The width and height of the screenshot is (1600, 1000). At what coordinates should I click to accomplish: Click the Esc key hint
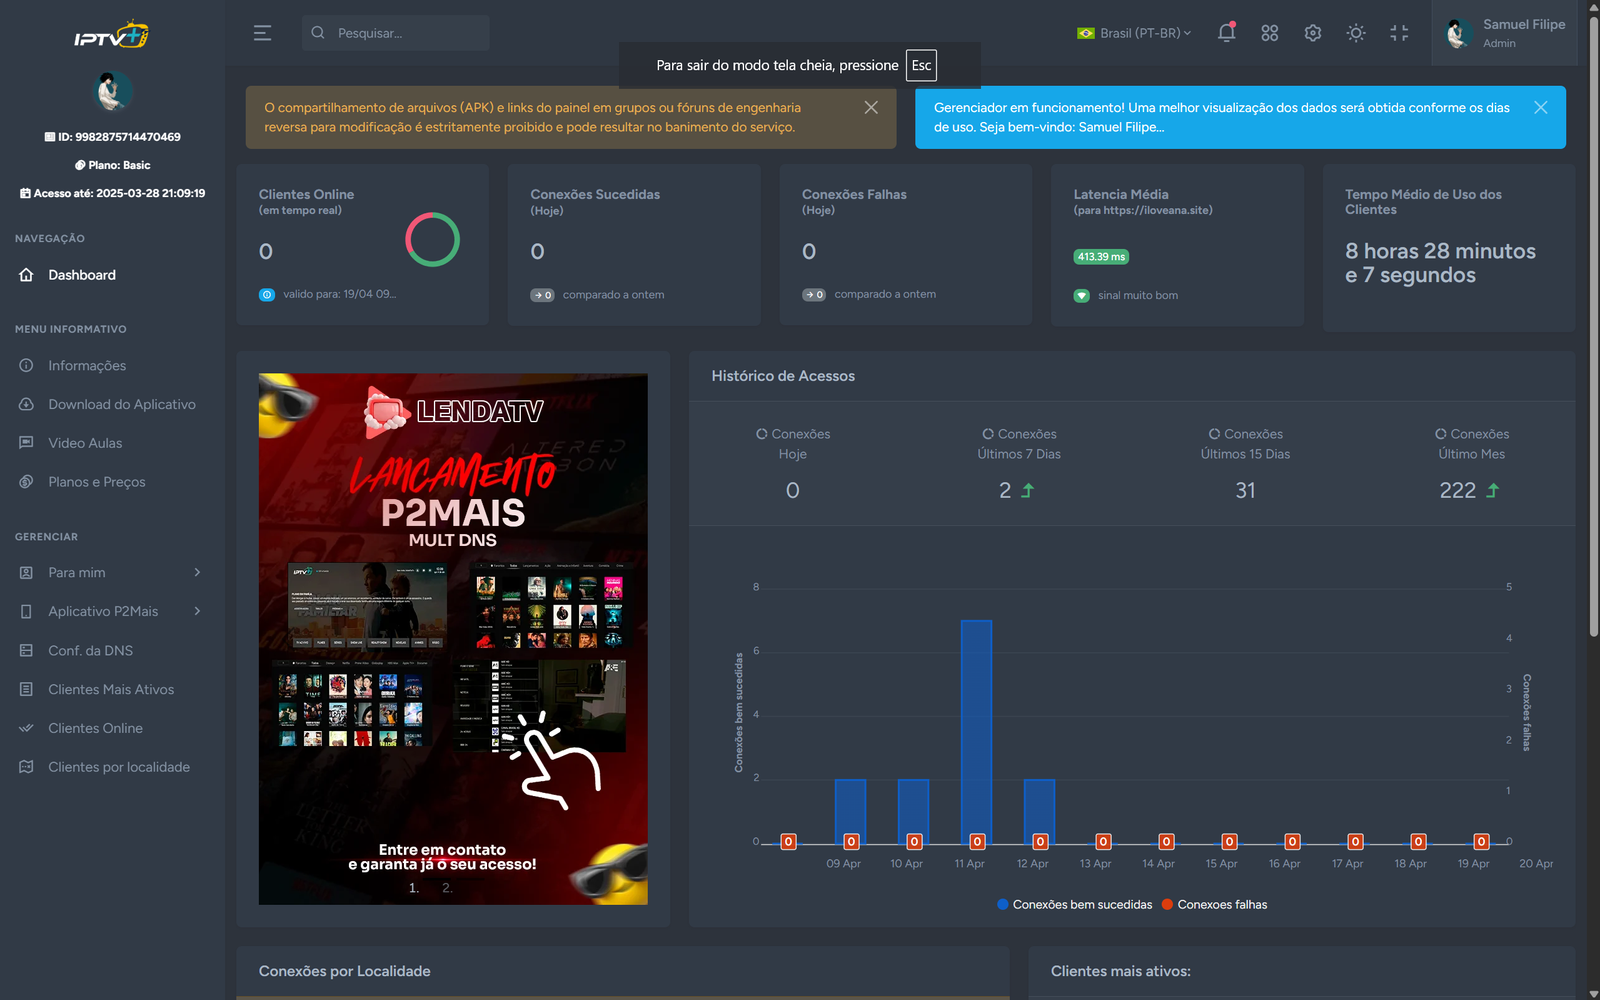[921, 65]
